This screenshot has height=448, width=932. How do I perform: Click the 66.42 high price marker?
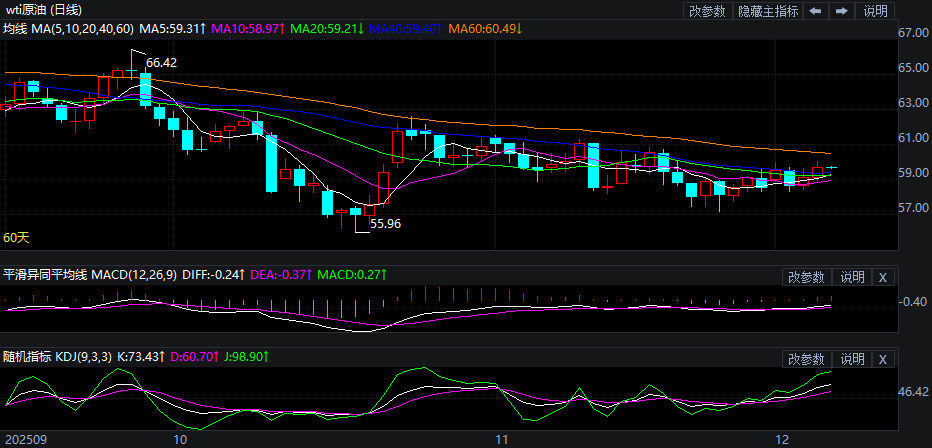(x=161, y=63)
